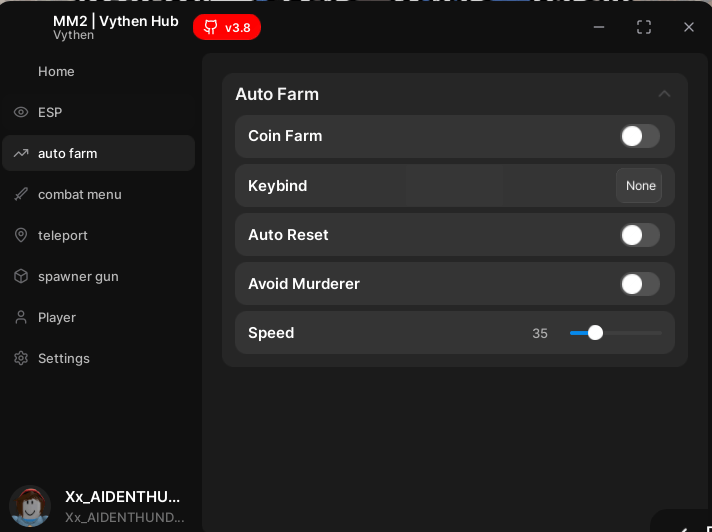
Task: Open the spawner gun tab label
Action: [78, 276]
